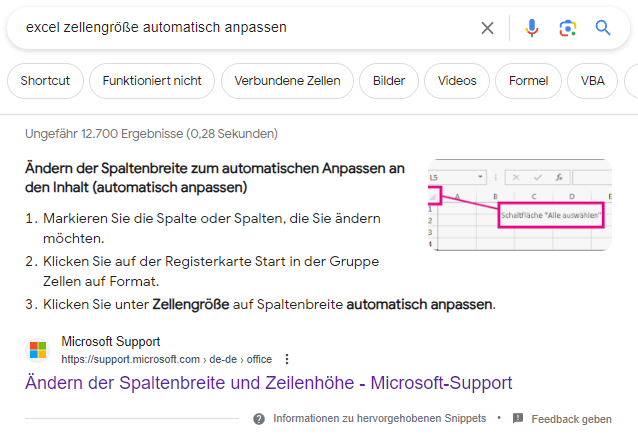Select the Shortcut filter chip
Viewport: 638px width, 438px height.
coord(44,80)
